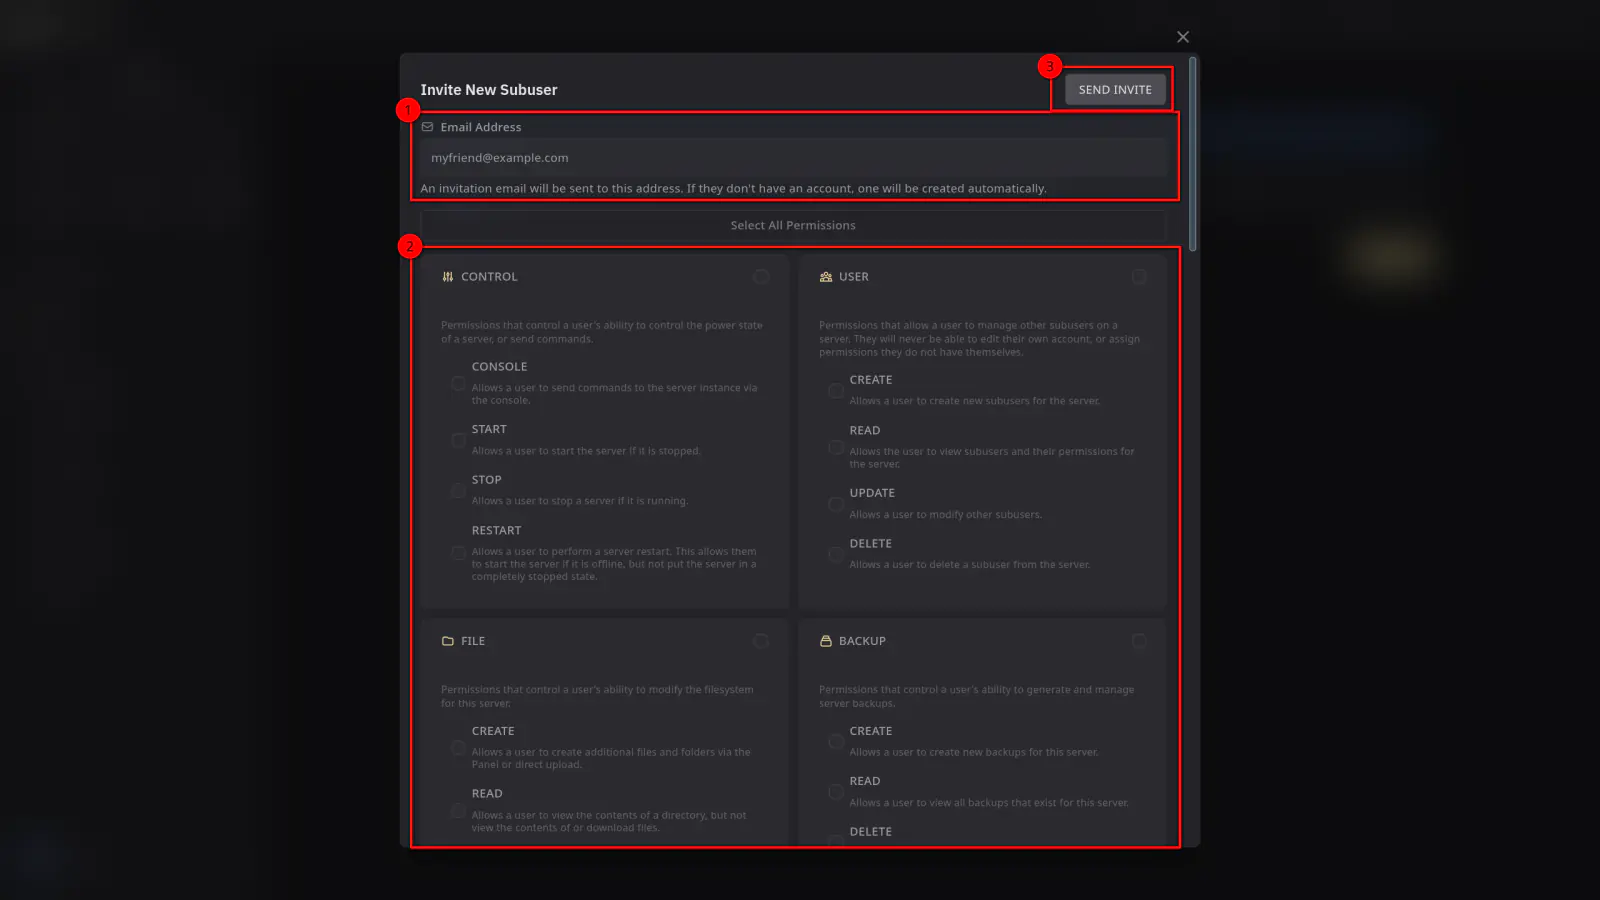This screenshot has width=1600, height=900.
Task: Focus the Email Address input field
Action: (793, 158)
